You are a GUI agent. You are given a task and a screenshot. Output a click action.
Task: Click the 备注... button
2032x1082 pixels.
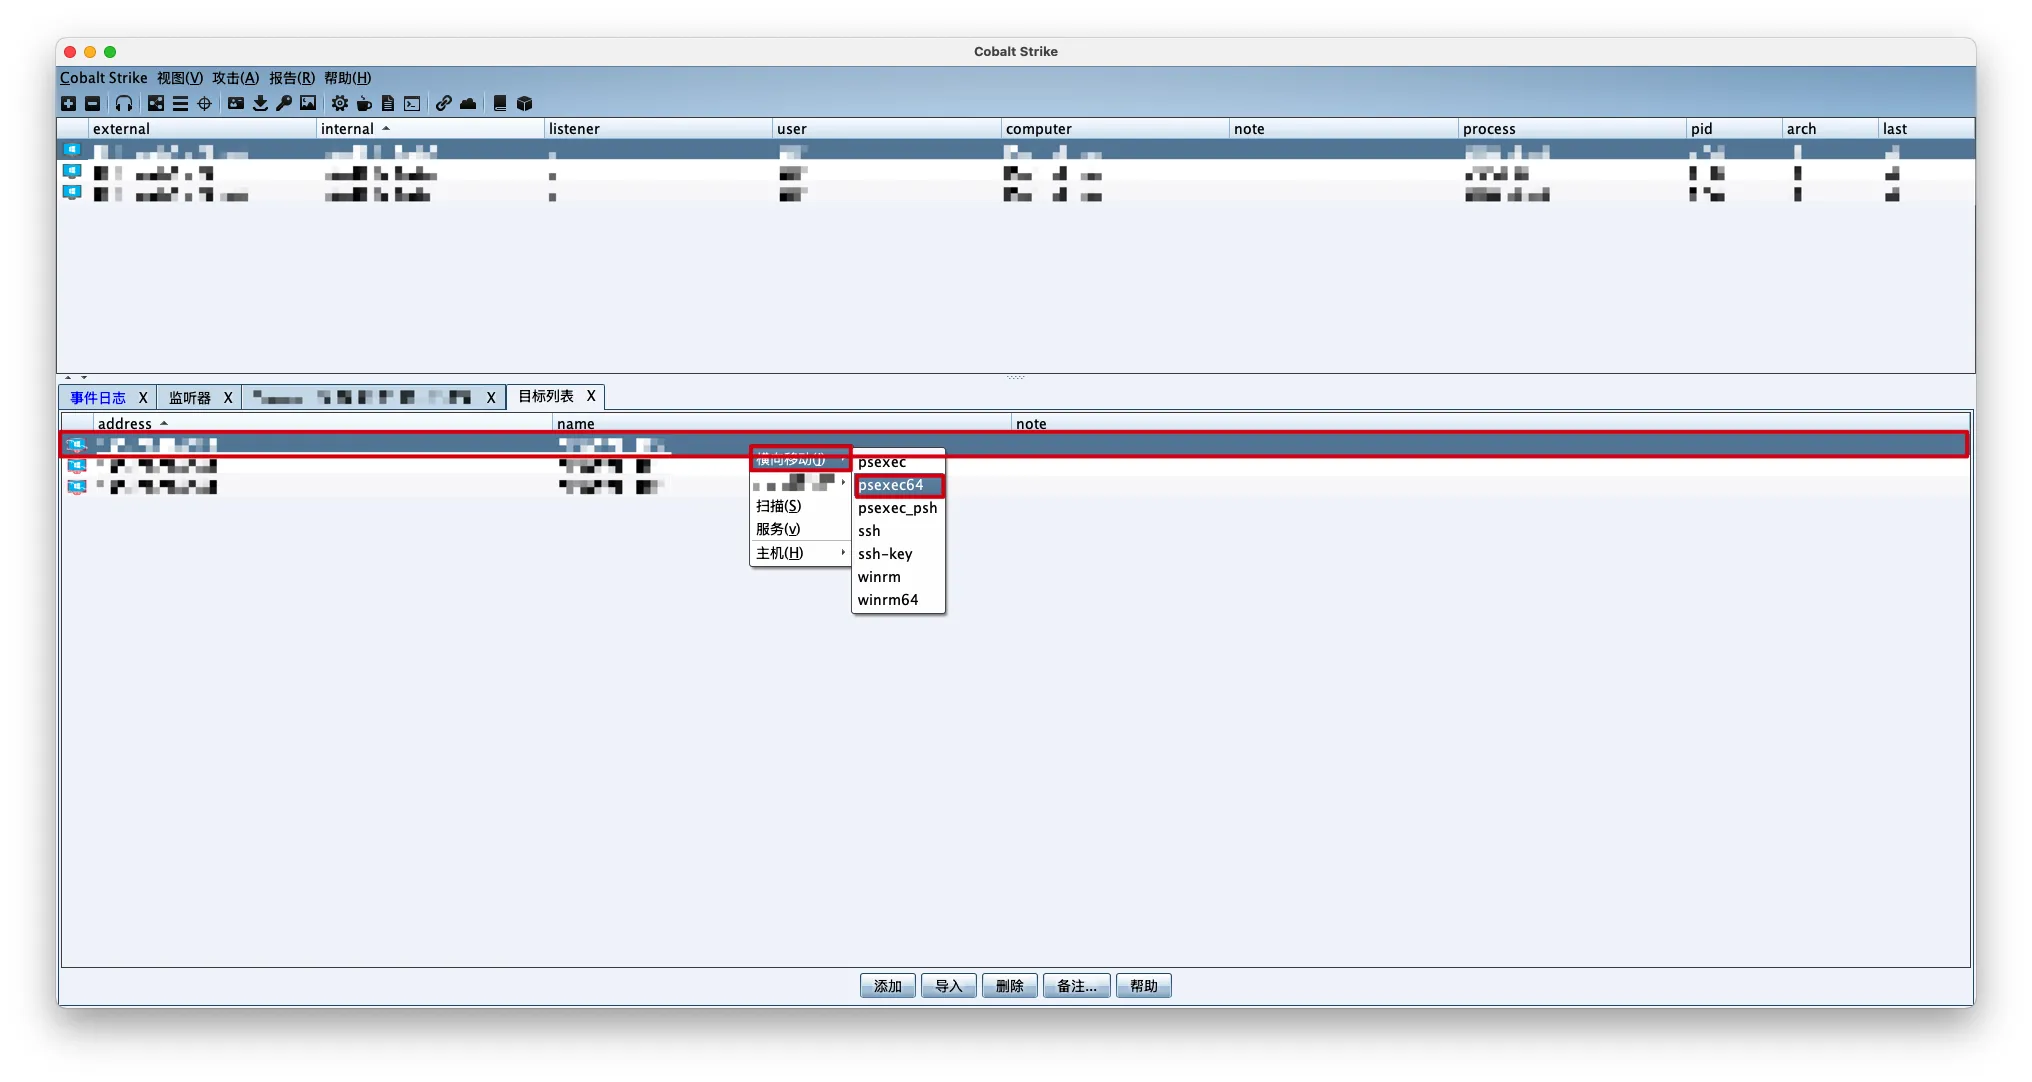pos(1076,986)
